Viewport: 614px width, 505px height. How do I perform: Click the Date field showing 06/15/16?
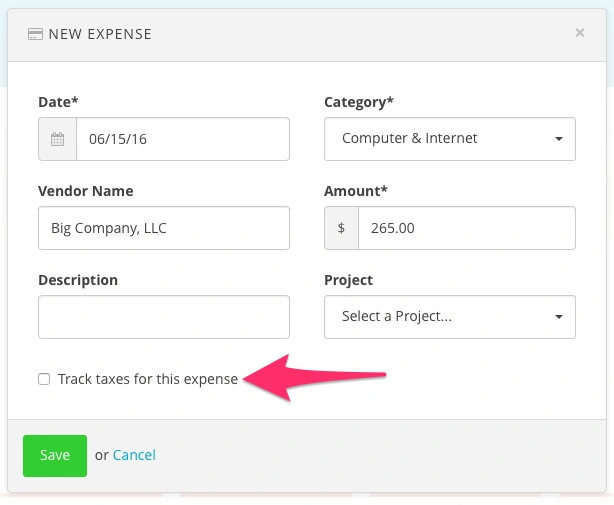pos(183,139)
